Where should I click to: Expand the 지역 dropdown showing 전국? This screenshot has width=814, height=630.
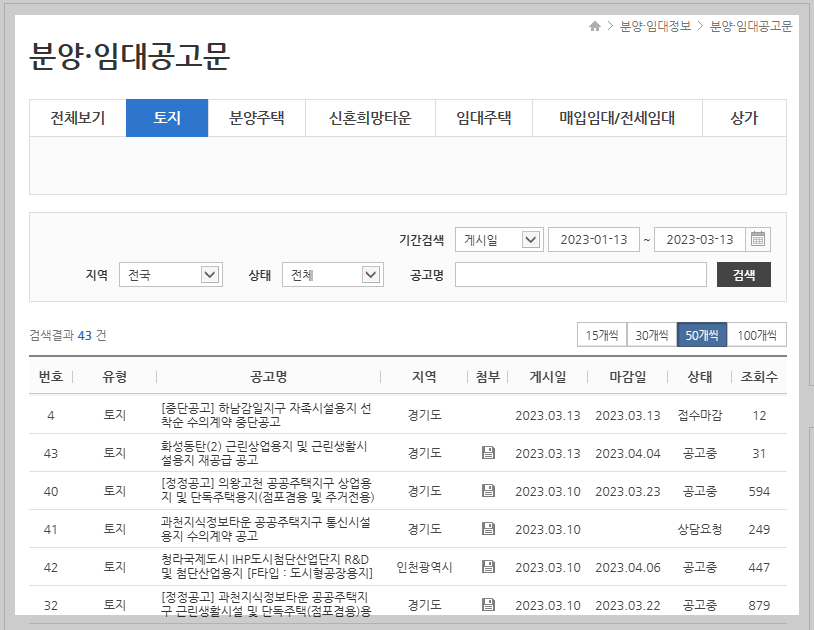pyautogui.click(x=170, y=274)
